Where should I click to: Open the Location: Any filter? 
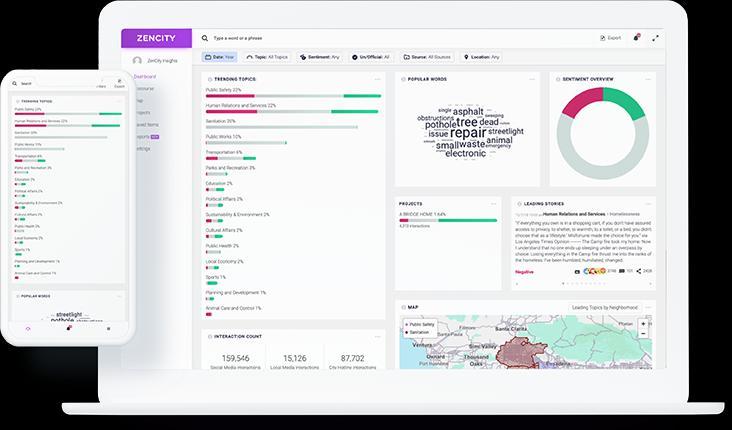481,57
